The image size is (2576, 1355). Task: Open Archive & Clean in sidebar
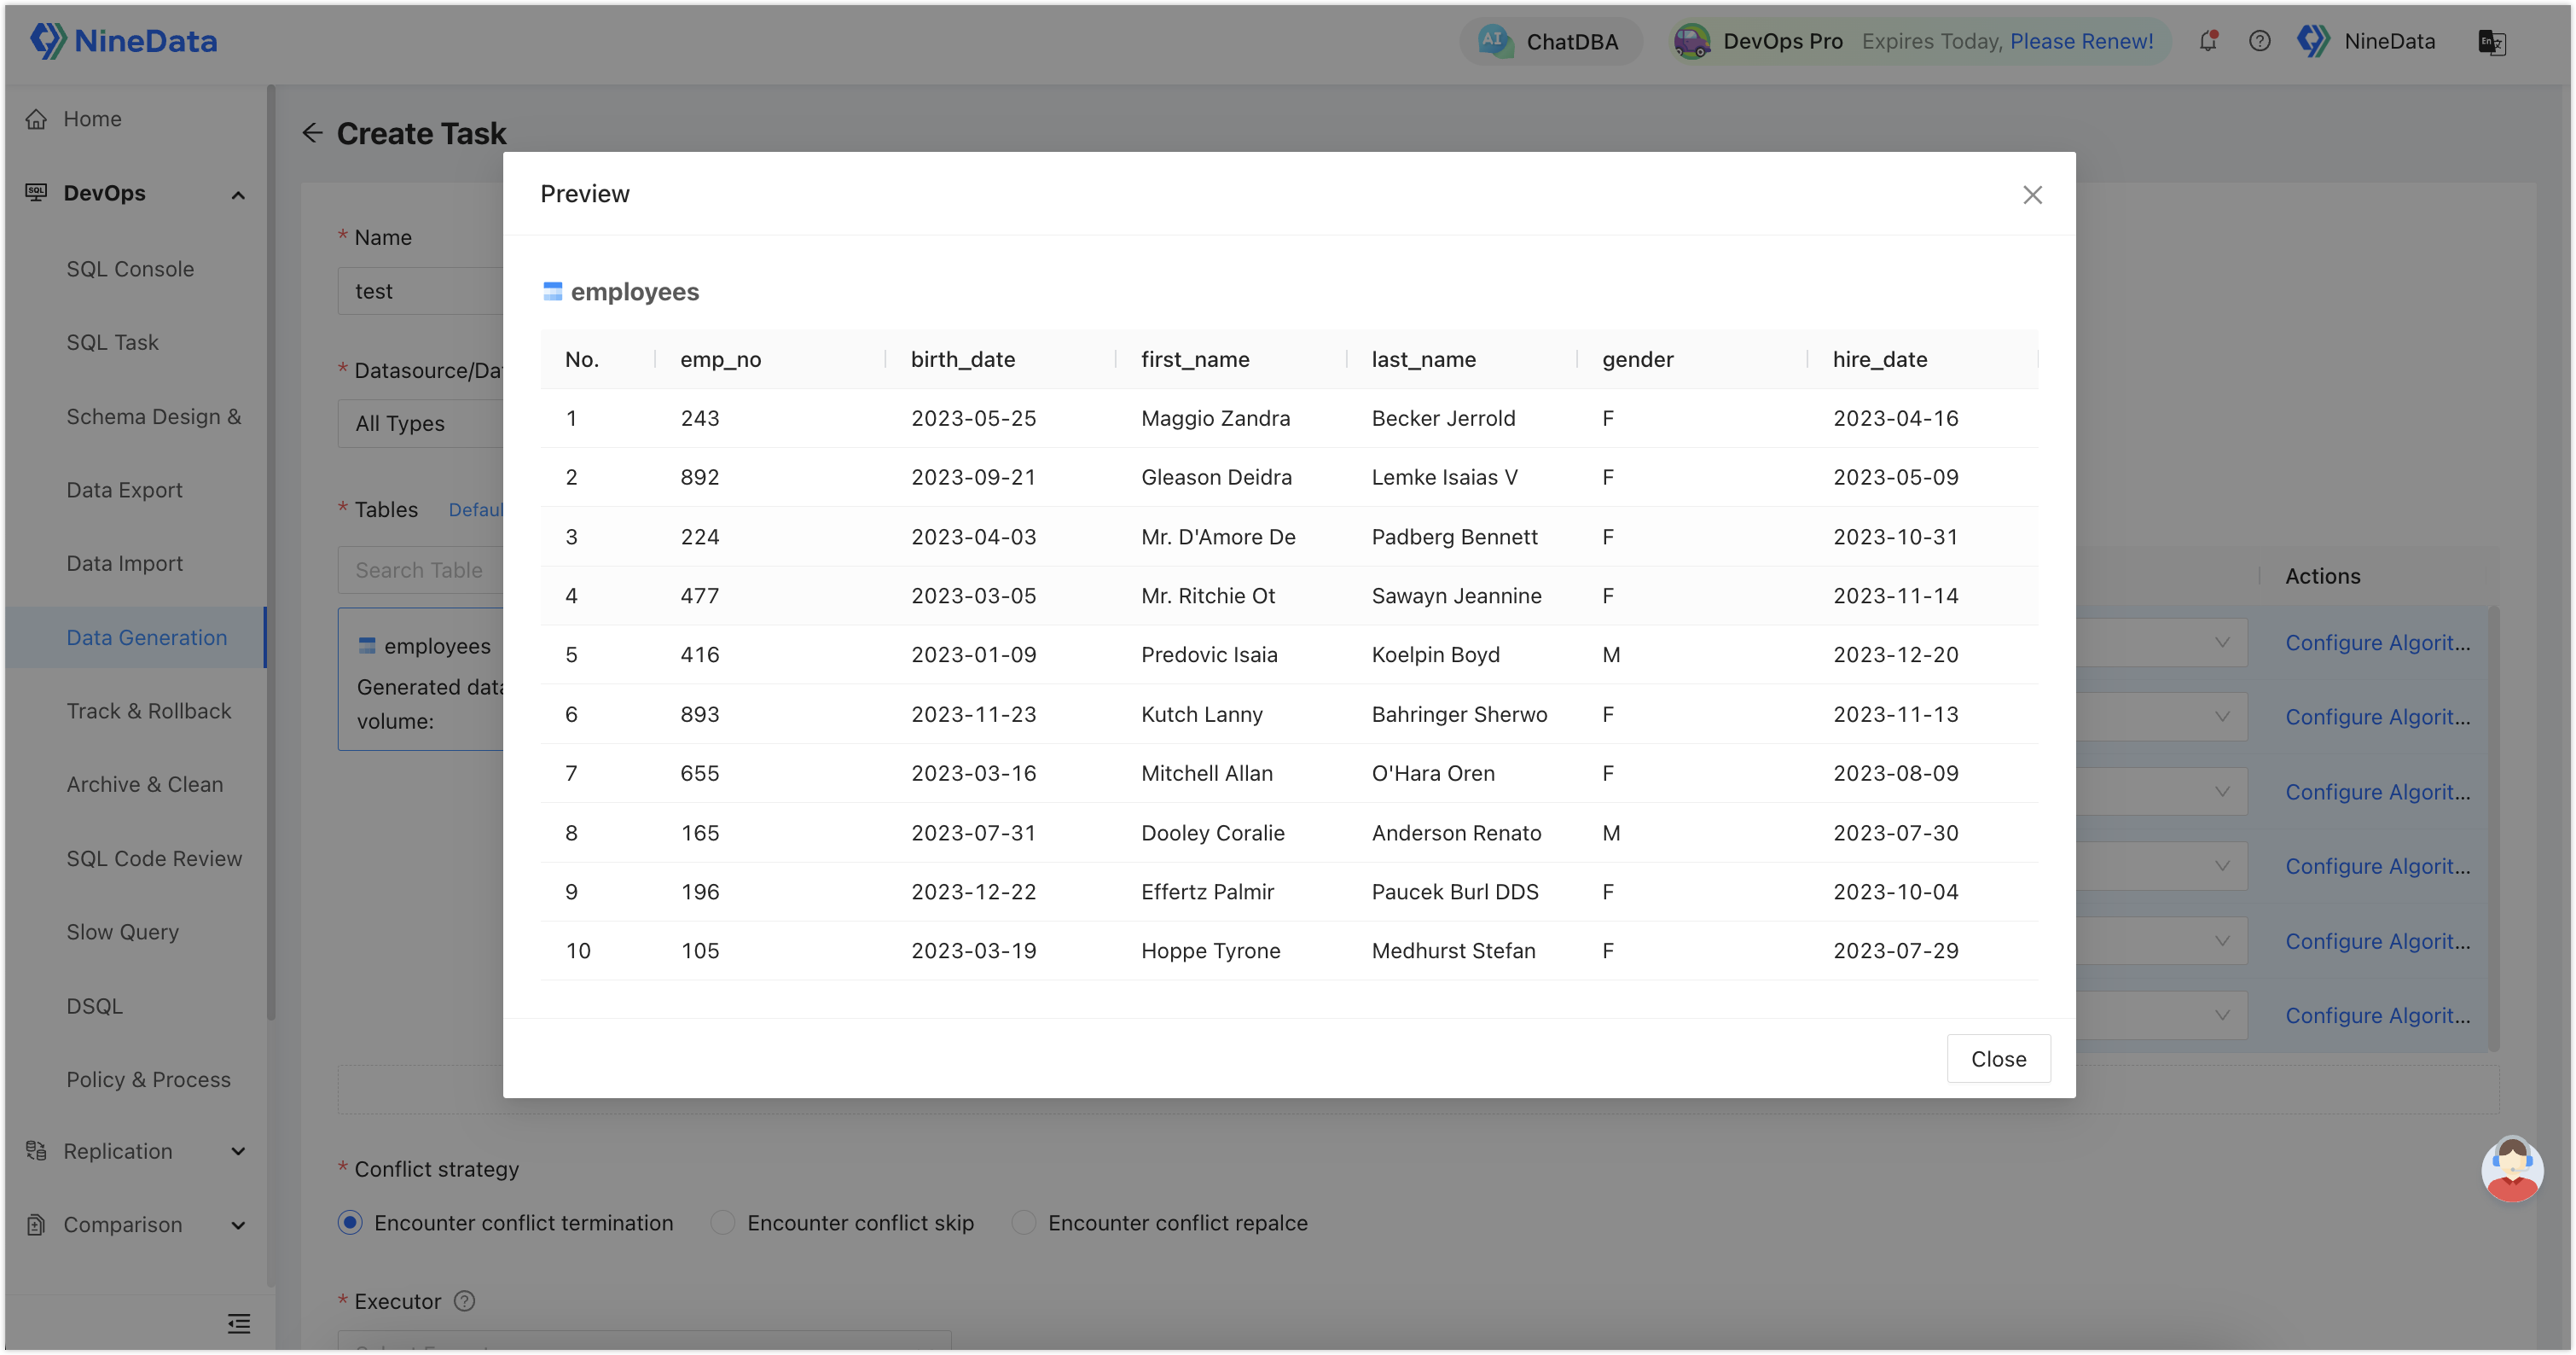[144, 785]
